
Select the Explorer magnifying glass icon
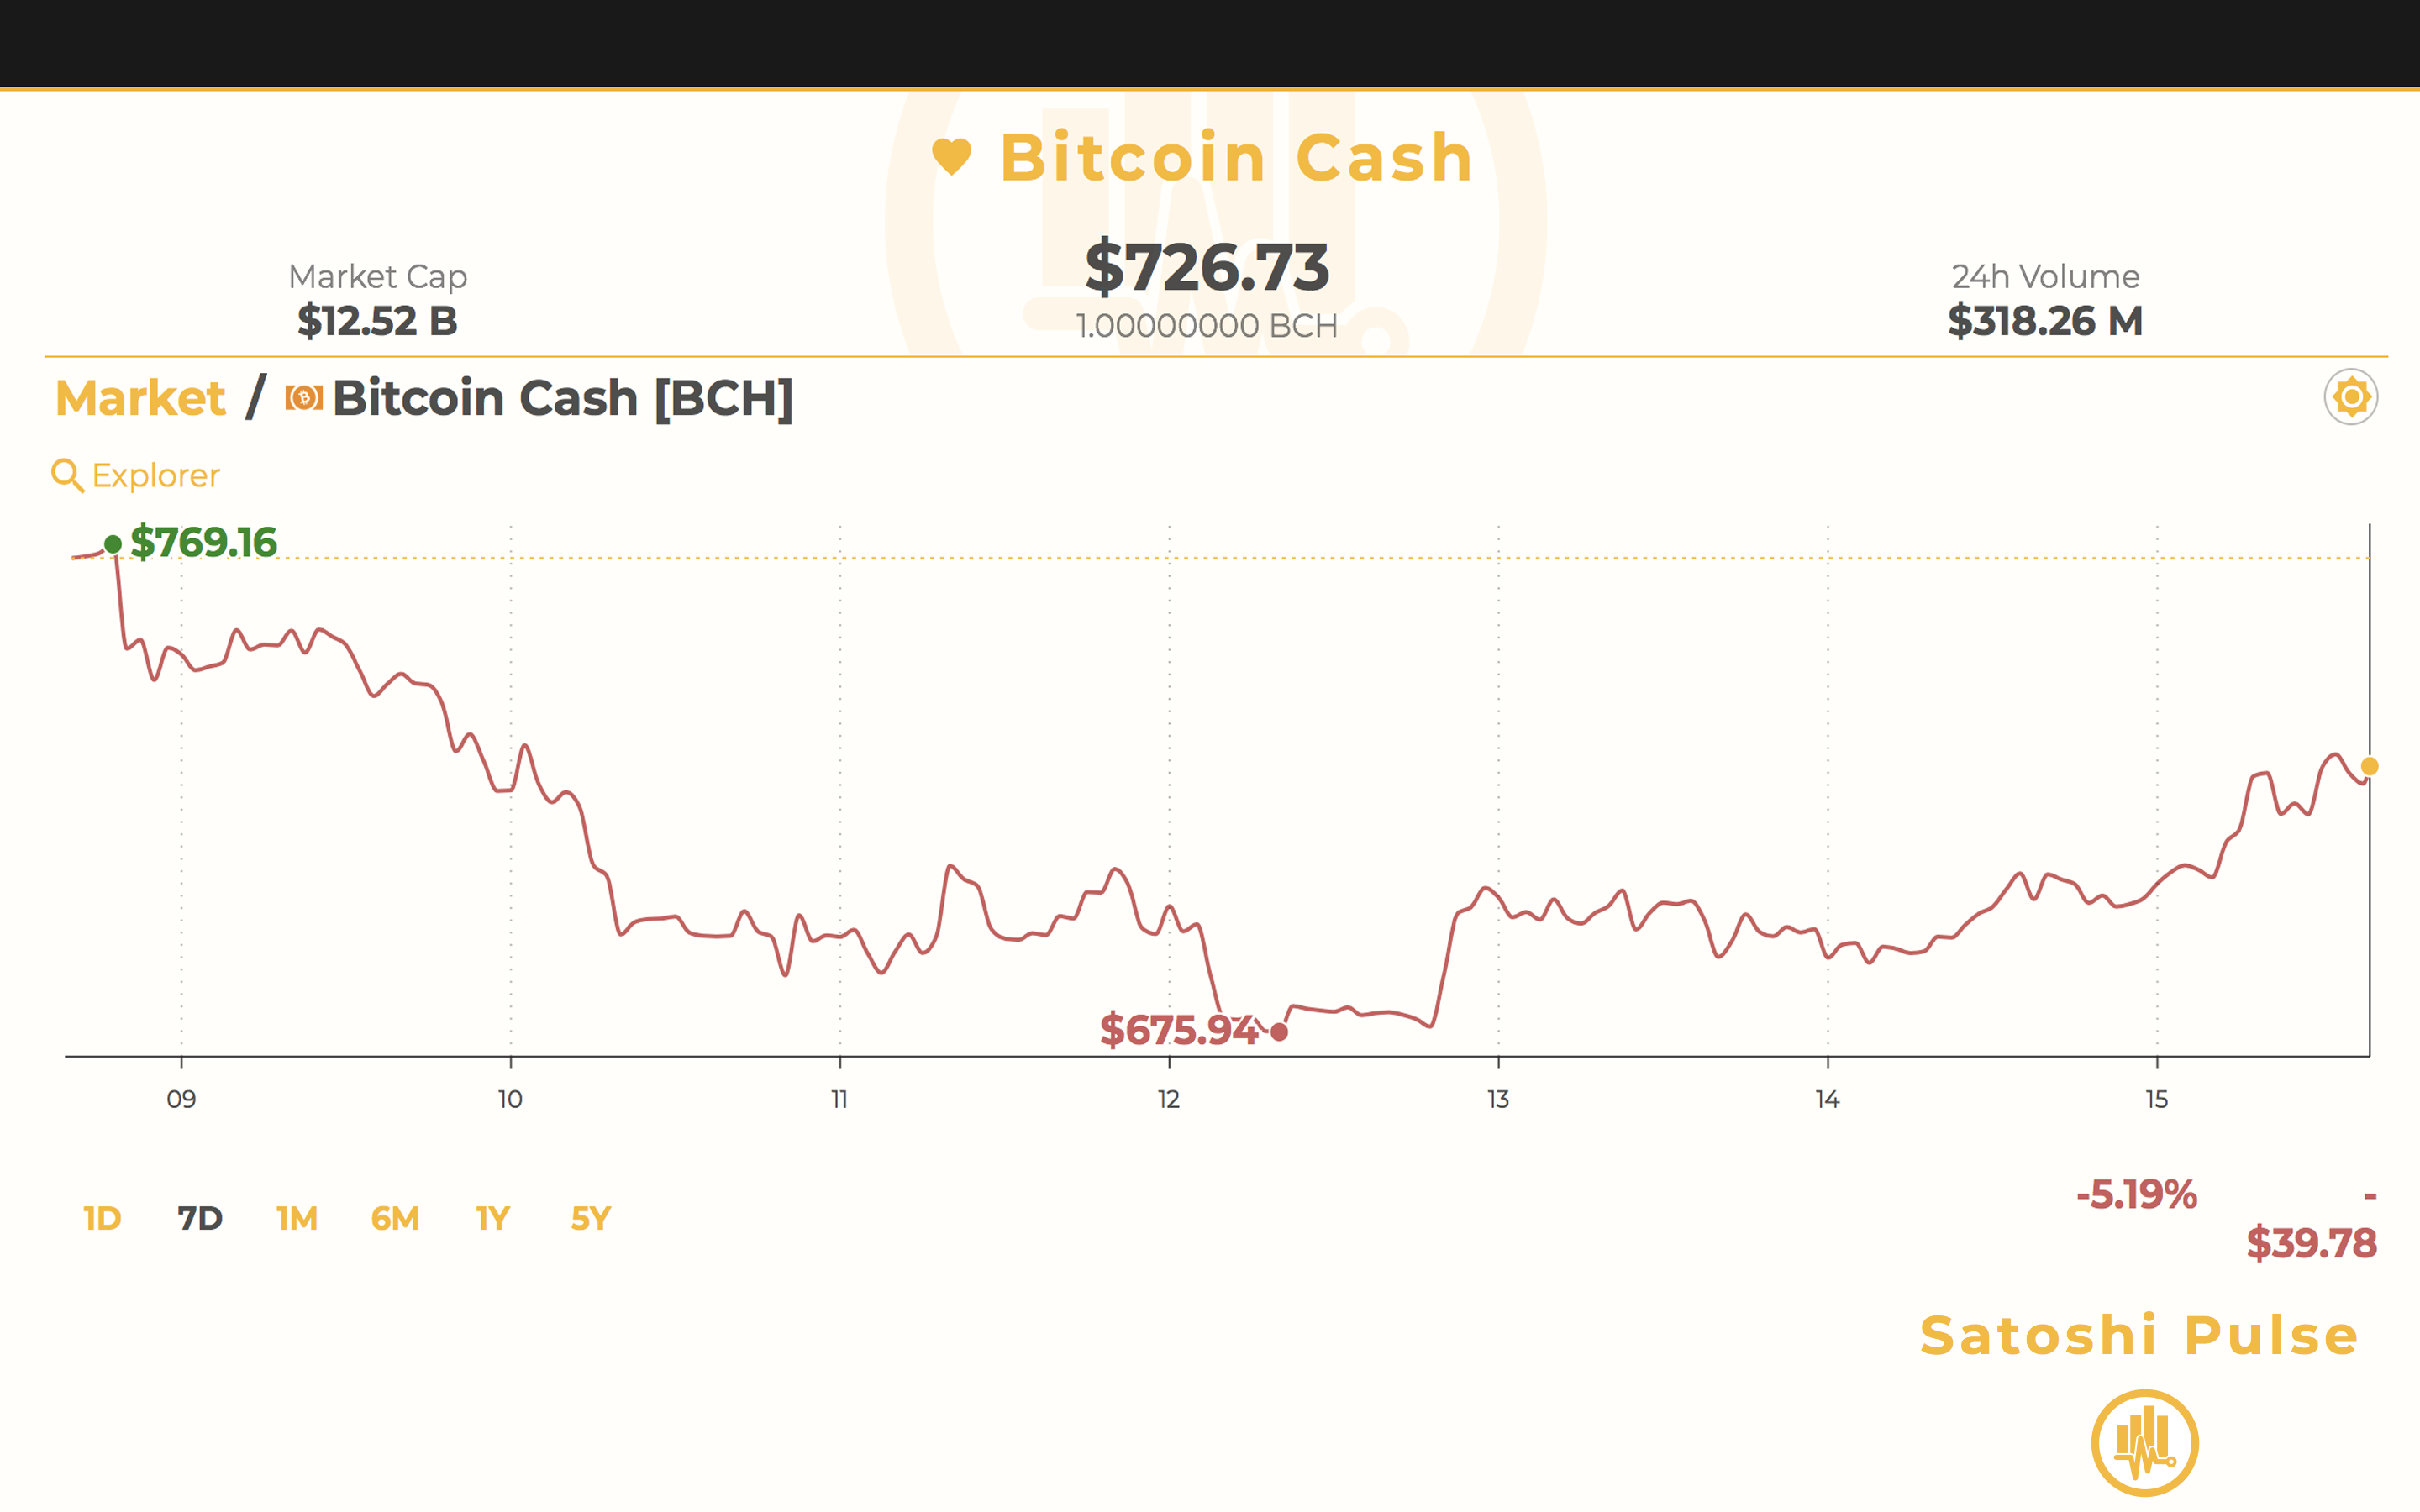click(66, 474)
